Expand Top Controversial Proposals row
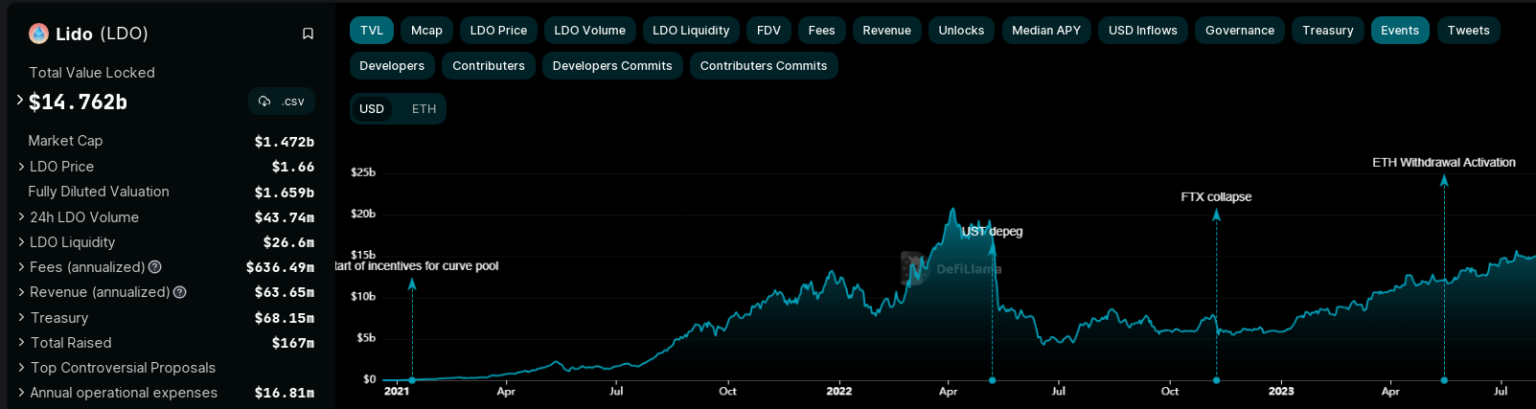This screenshot has height=409, width=1536. pyautogui.click(x=21, y=367)
